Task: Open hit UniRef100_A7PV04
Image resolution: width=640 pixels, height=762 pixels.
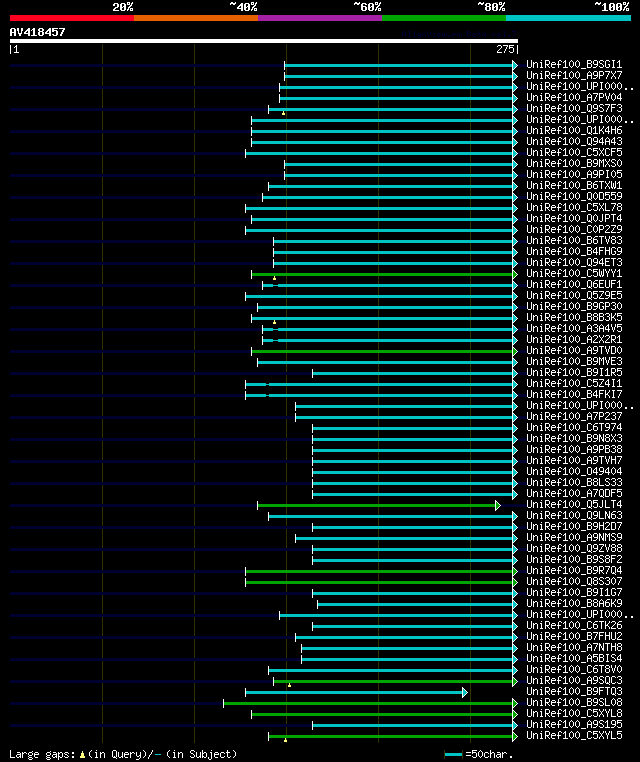Action: point(574,97)
